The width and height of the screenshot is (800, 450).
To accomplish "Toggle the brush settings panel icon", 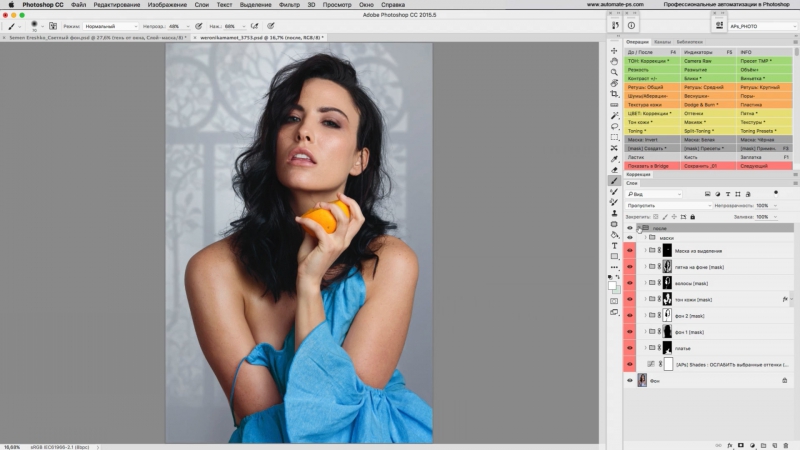I will tap(53, 26).
